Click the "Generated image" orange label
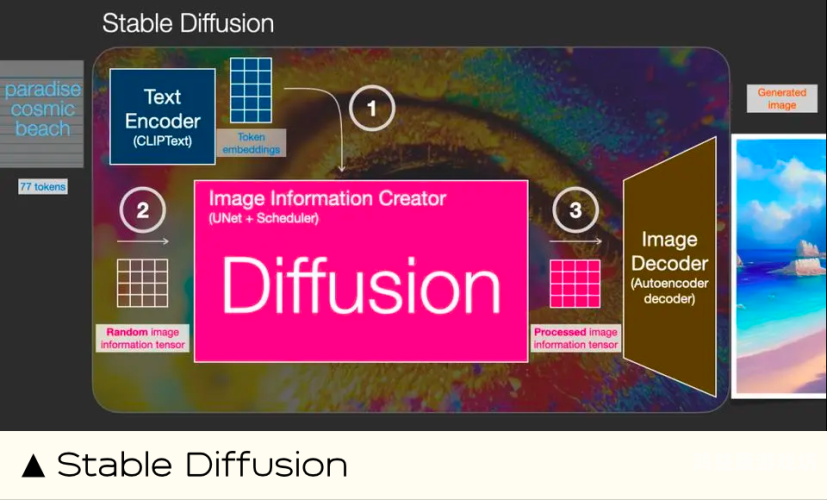 [781, 98]
